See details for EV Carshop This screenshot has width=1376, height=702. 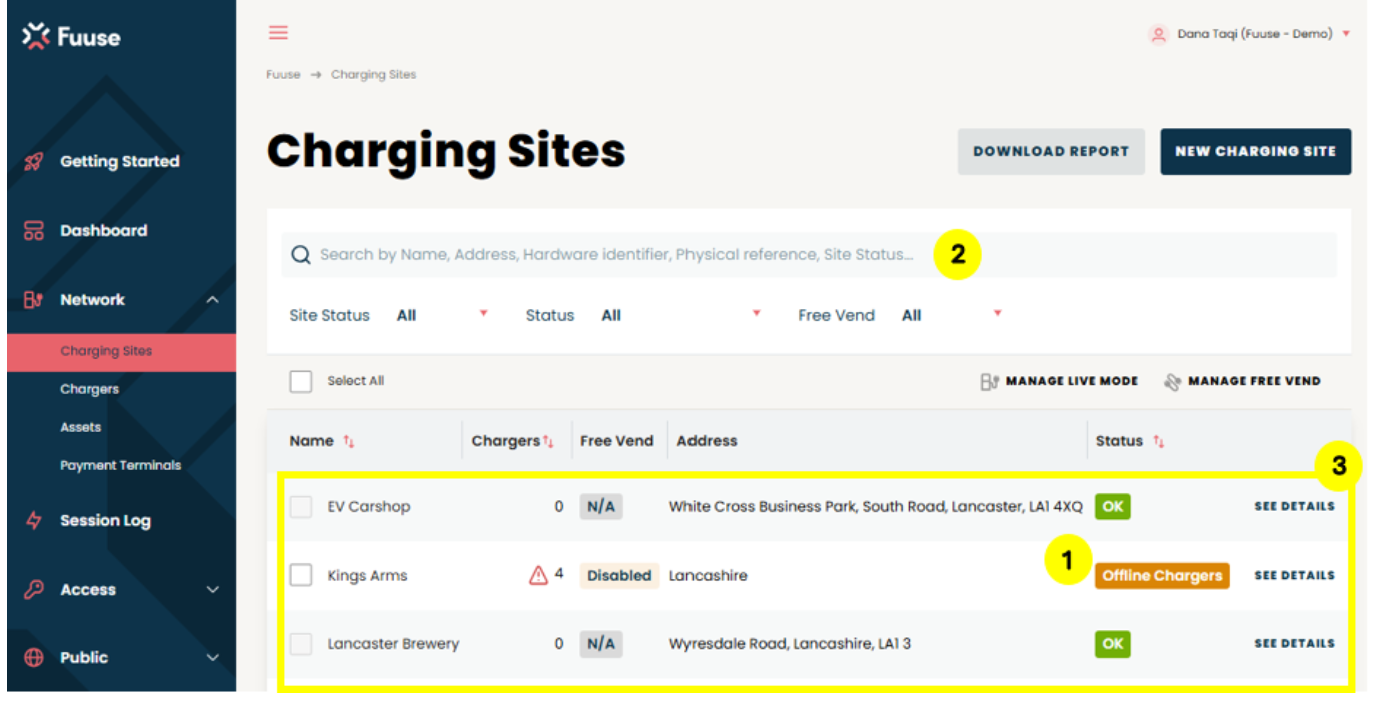(1295, 507)
